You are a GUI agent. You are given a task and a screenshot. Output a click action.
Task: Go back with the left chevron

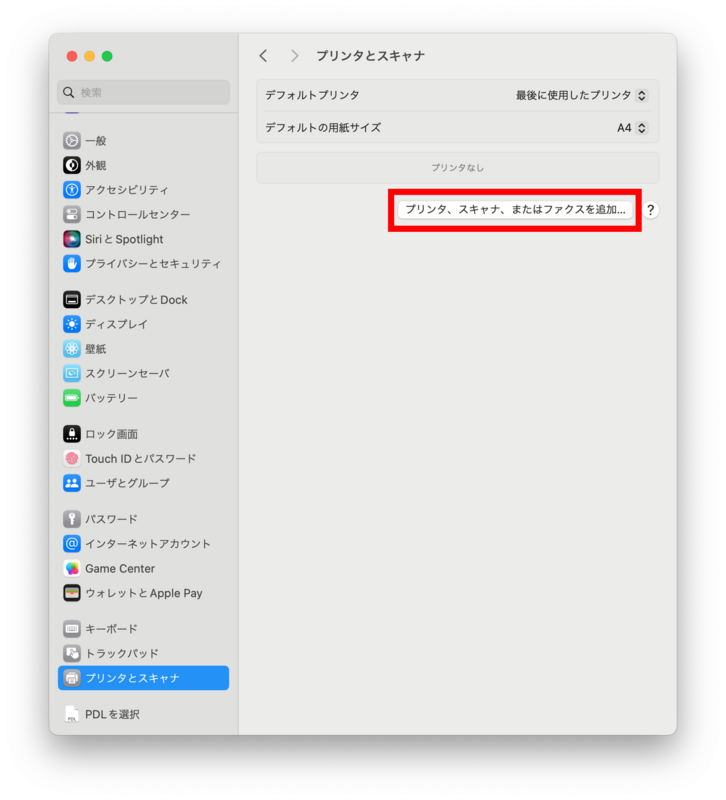tap(263, 56)
